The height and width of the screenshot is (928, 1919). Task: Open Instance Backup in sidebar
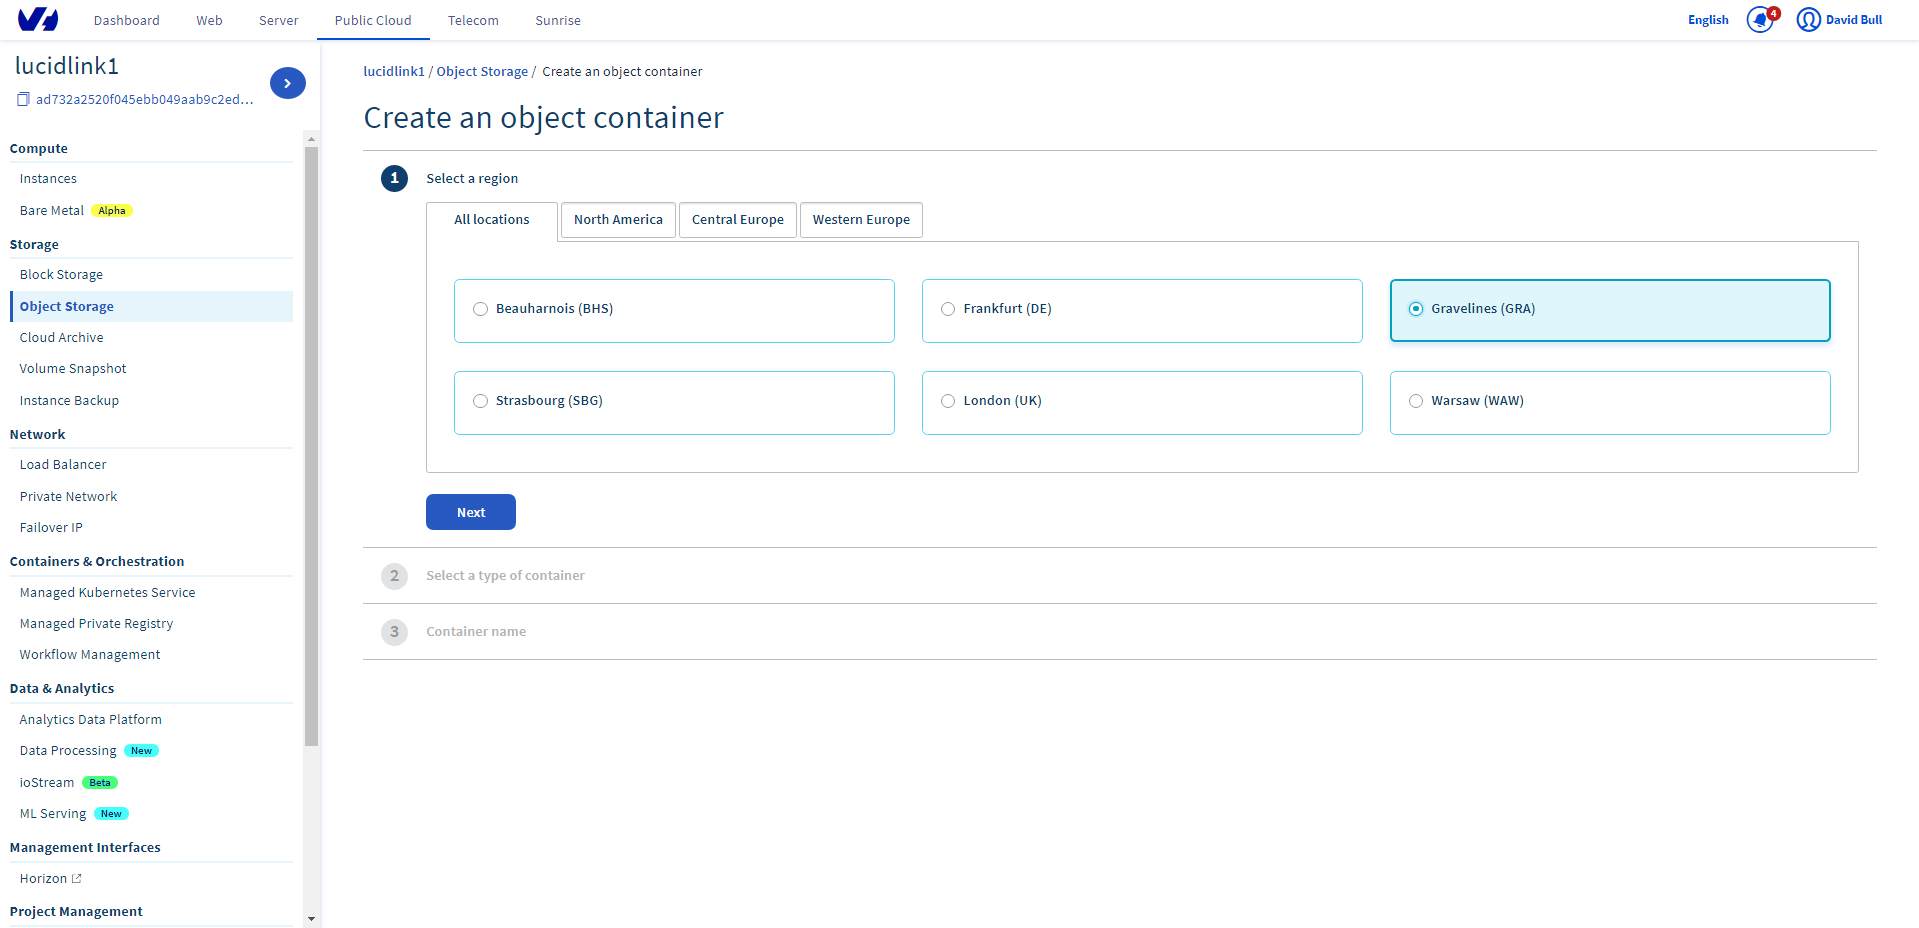click(69, 401)
